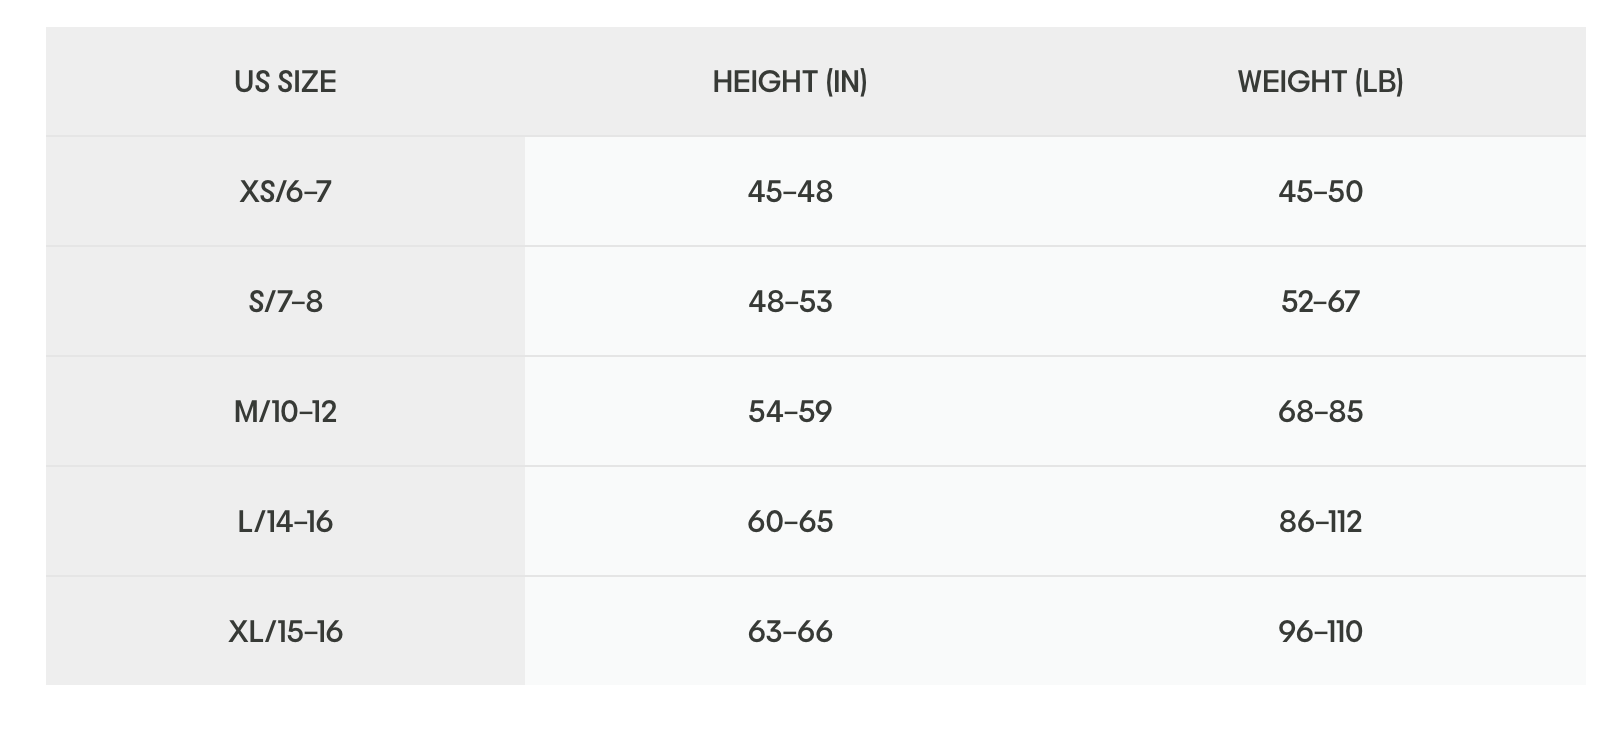Click the gray divider line between the S/7-8 and M/10-12 rows

coord(816,356)
